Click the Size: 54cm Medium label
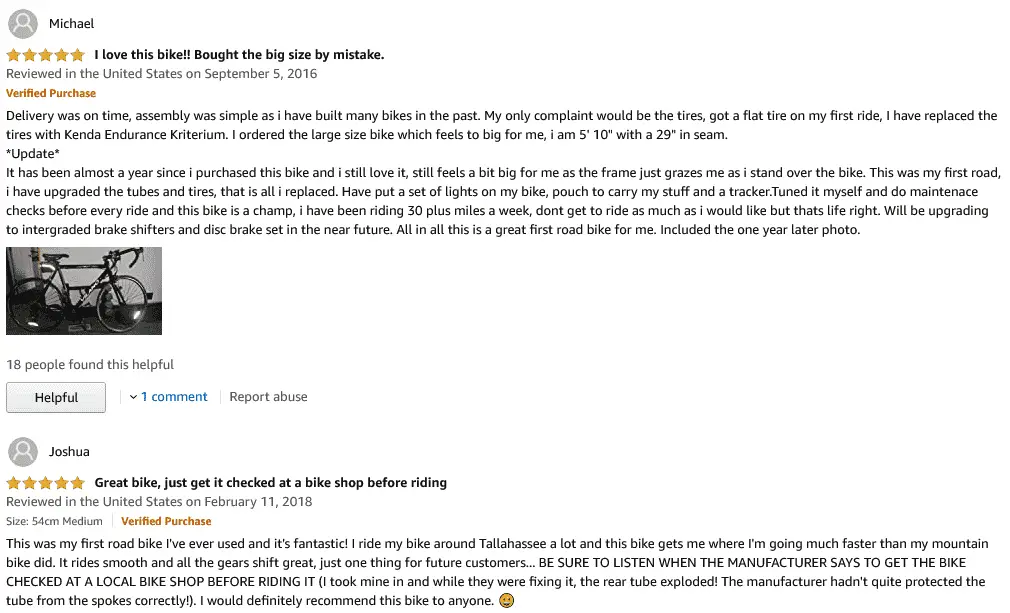The height and width of the screenshot is (613, 1010). [54, 522]
